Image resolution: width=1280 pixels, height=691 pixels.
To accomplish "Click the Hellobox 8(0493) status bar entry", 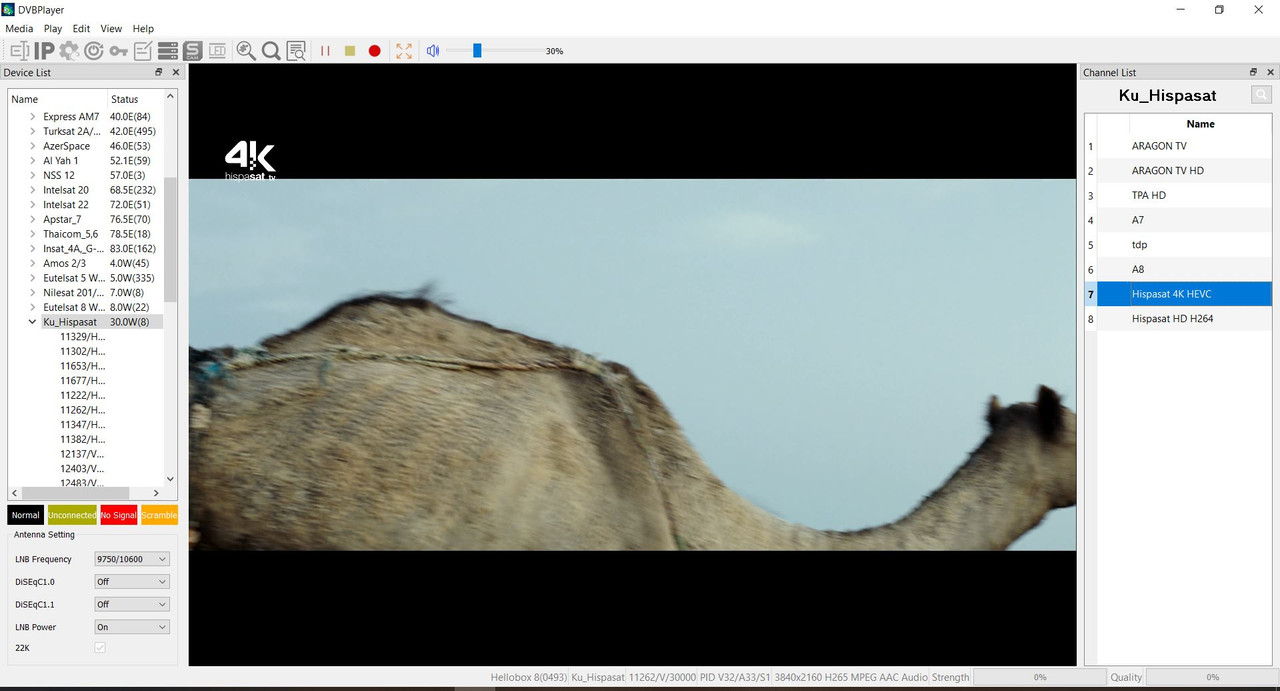I will click(x=528, y=677).
